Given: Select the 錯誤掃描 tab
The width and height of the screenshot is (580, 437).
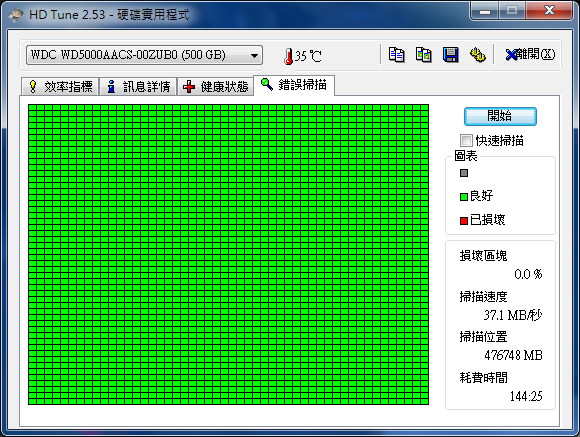Looking at the screenshot, I should pos(294,85).
